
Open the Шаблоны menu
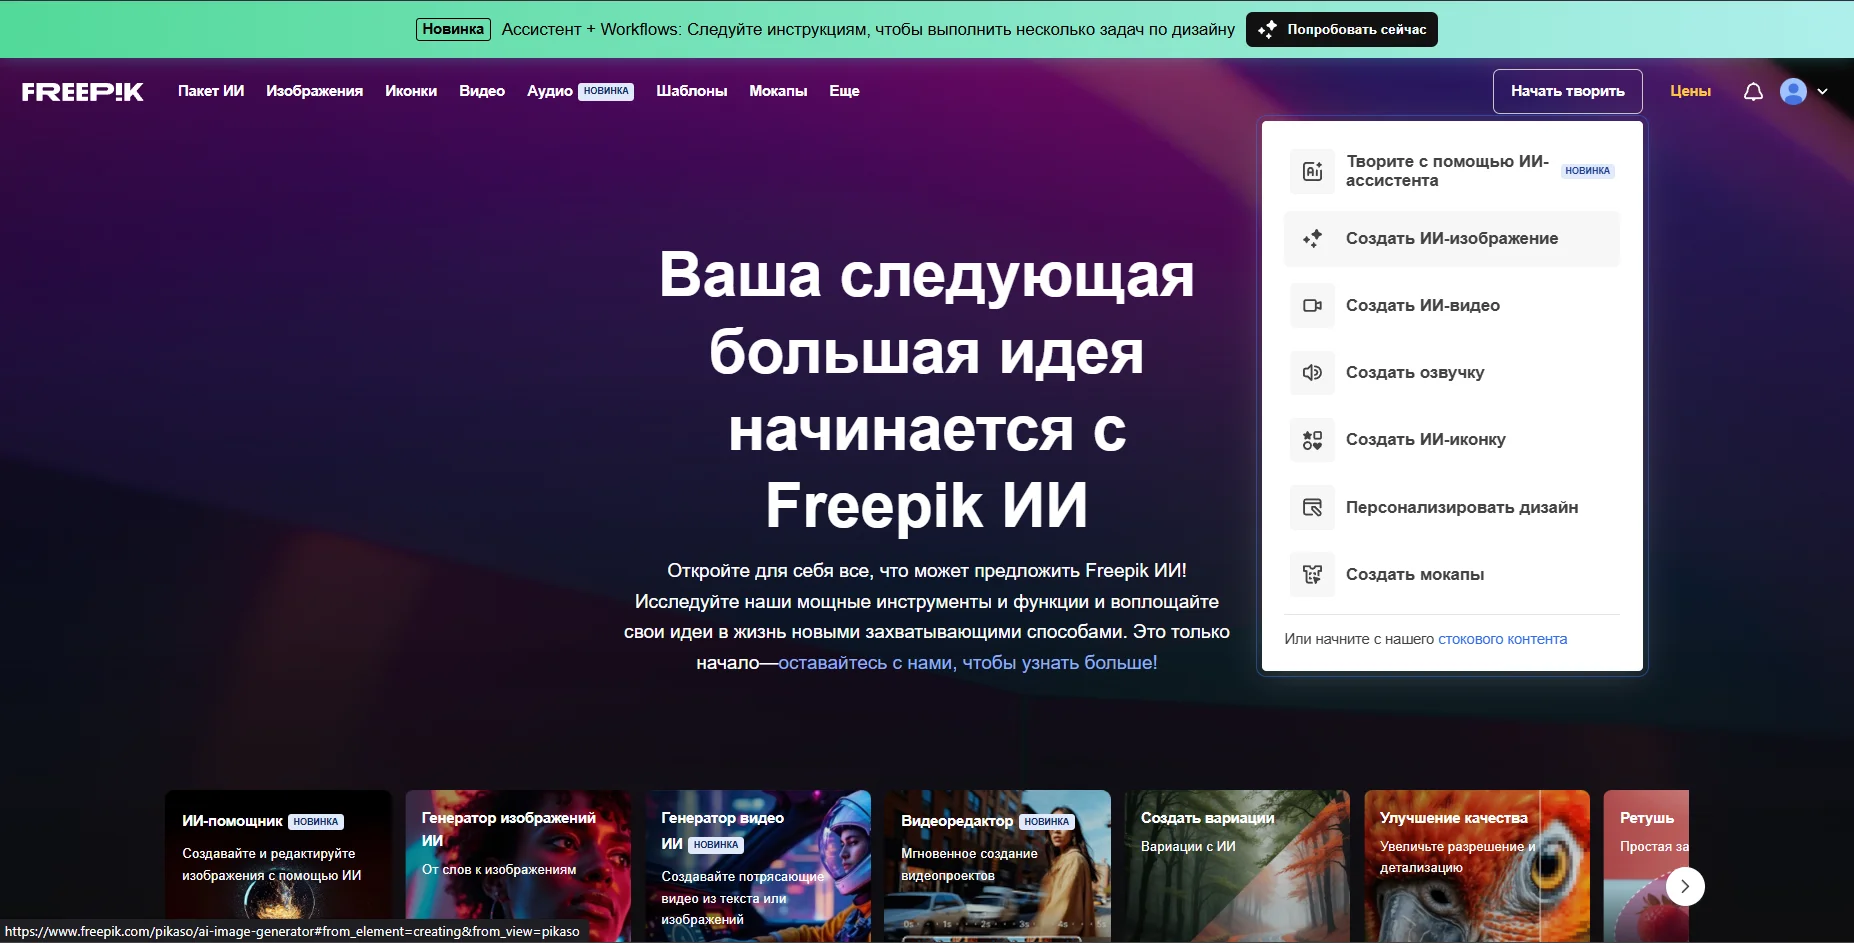coord(691,91)
